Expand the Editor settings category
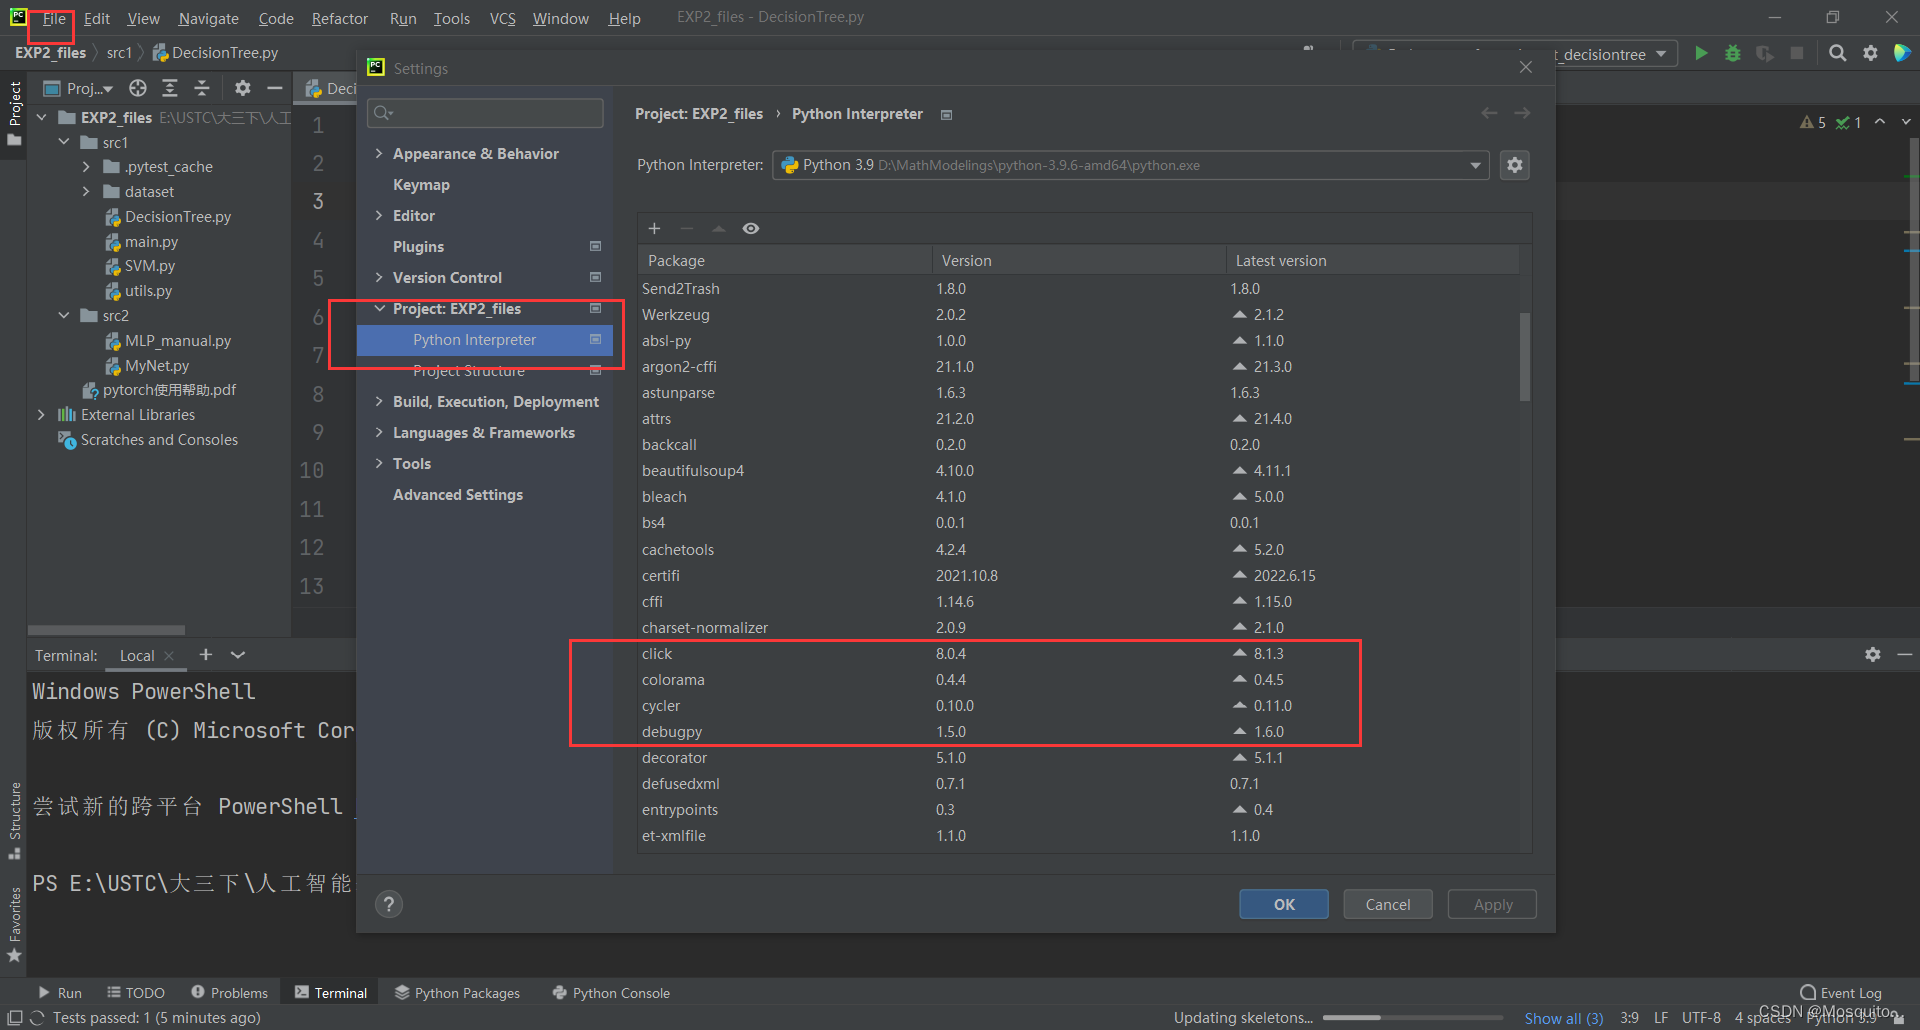This screenshot has height=1030, width=1920. click(x=379, y=215)
